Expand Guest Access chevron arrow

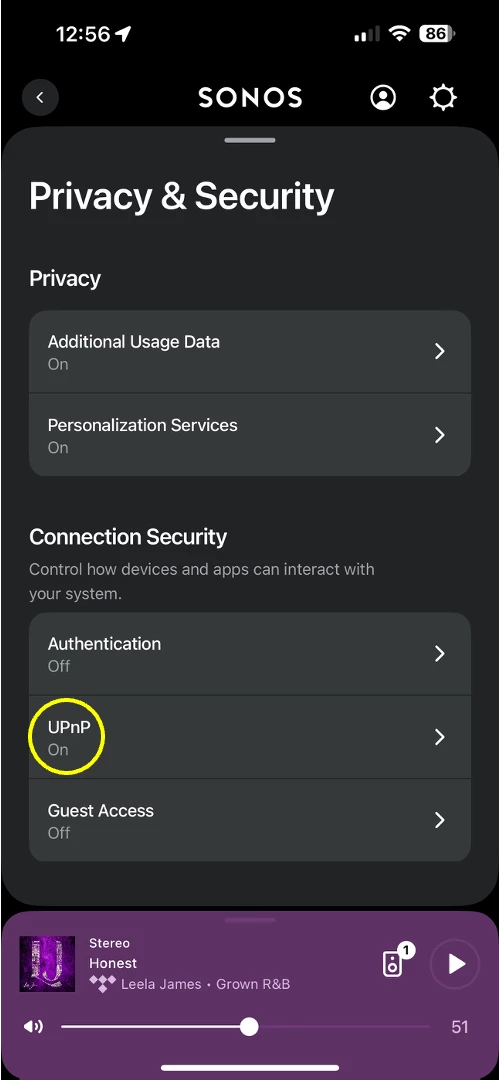(x=440, y=820)
